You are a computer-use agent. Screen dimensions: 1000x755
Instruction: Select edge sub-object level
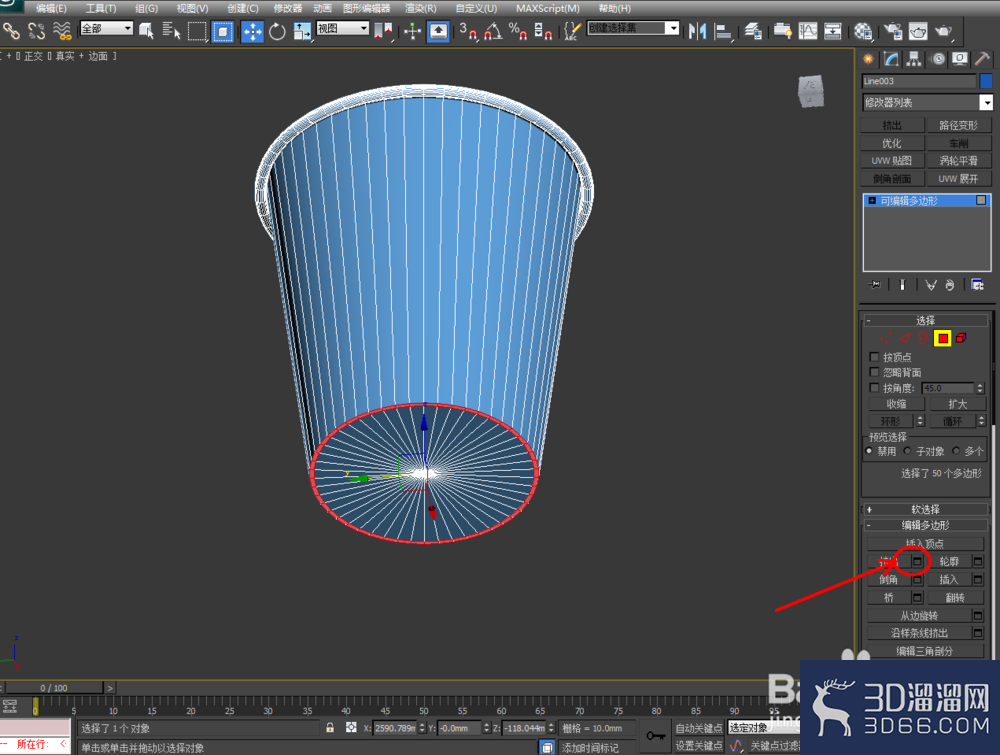point(905,338)
